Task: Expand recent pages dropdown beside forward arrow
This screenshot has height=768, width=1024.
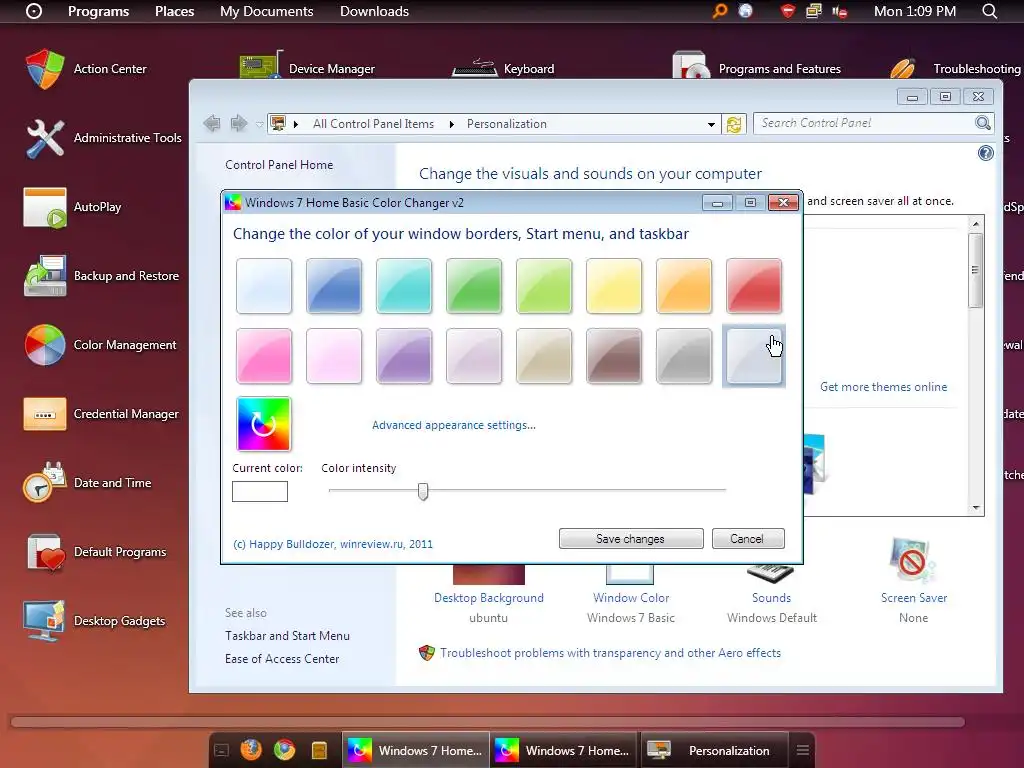Action: tap(259, 124)
